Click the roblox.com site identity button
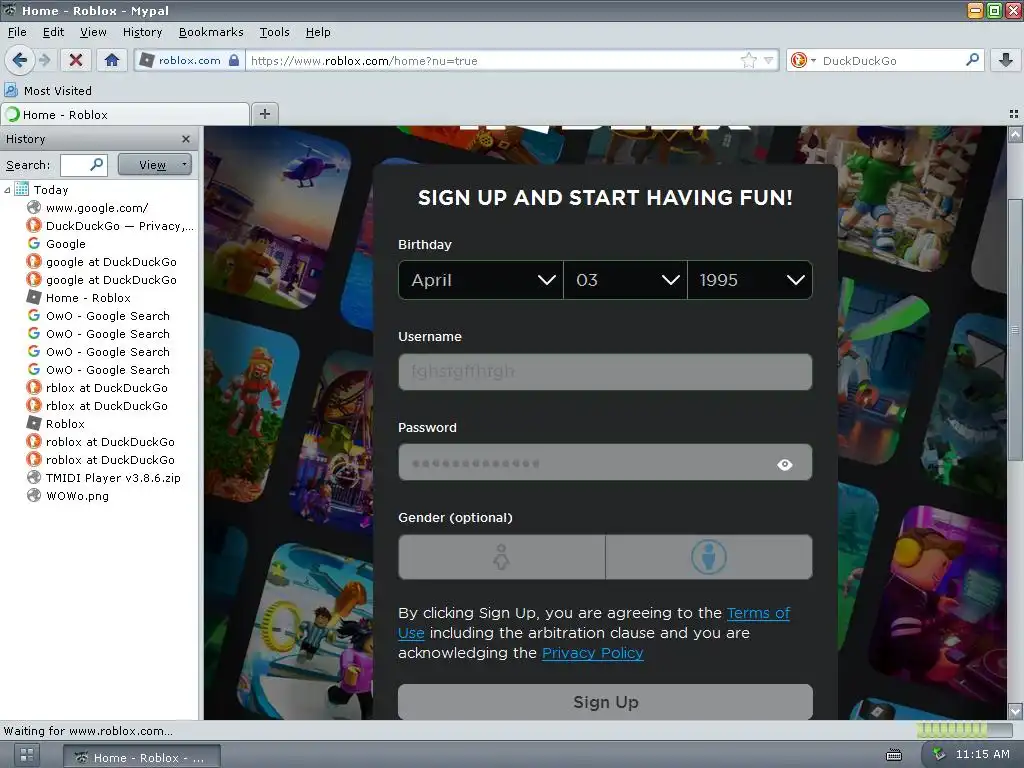Image resolution: width=1024 pixels, height=768 pixels. [x=190, y=61]
